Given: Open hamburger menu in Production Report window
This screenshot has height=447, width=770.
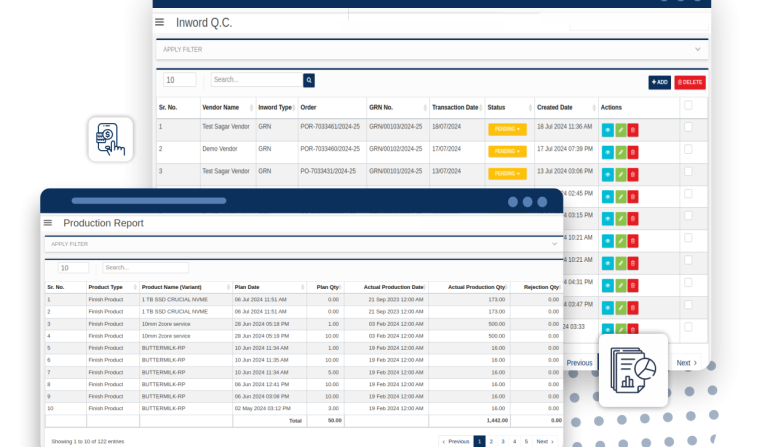Looking at the screenshot, I should pos(48,223).
